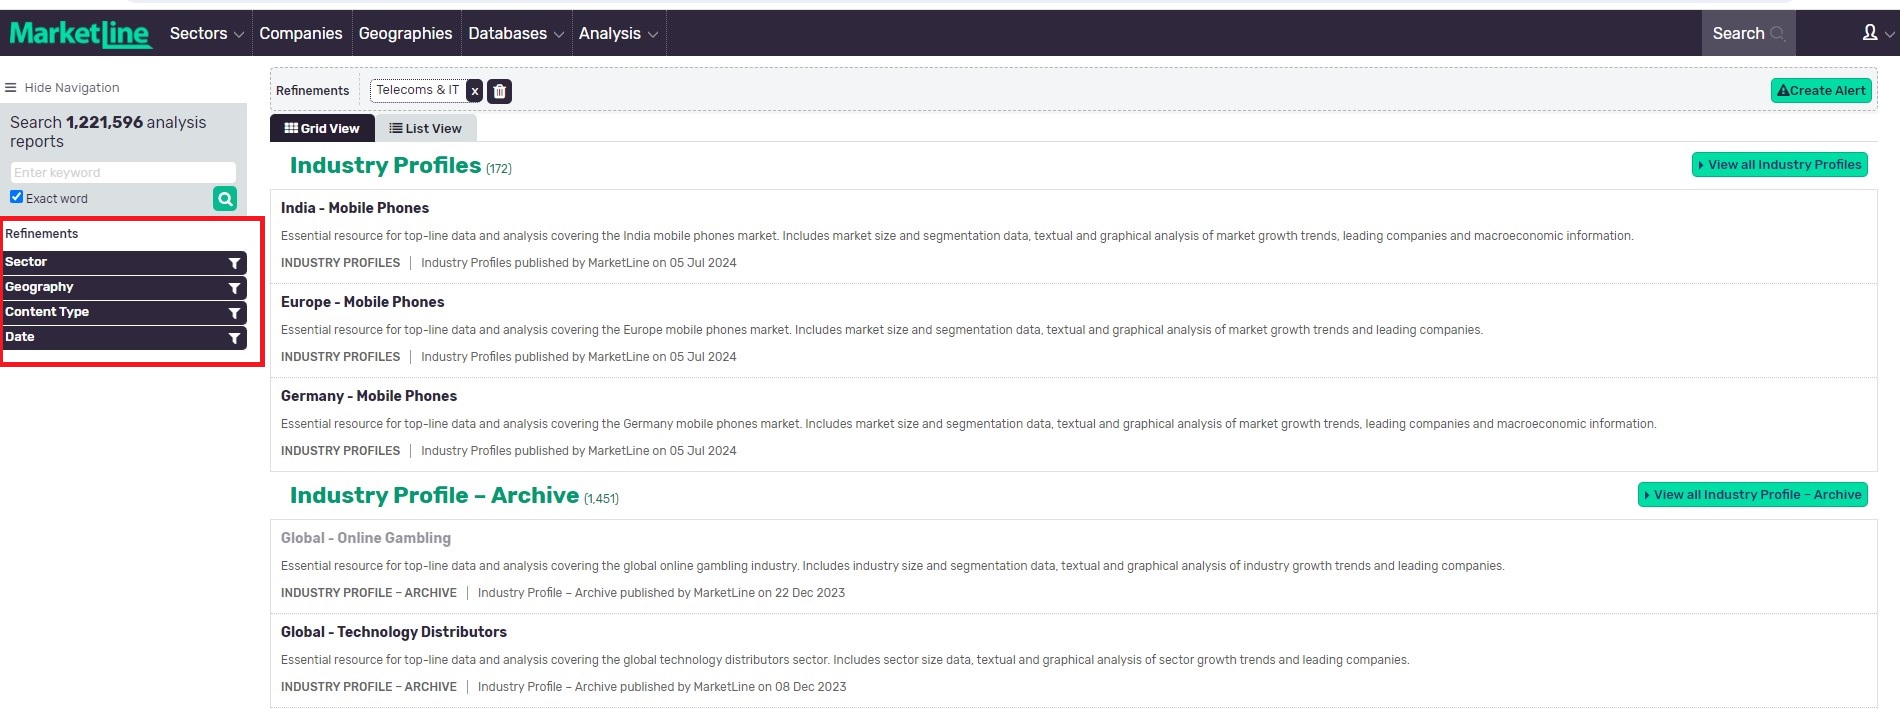Viewport: 1900px width, 709px height.
Task: Expand the Analysis dropdown menu
Action: coord(617,33)
